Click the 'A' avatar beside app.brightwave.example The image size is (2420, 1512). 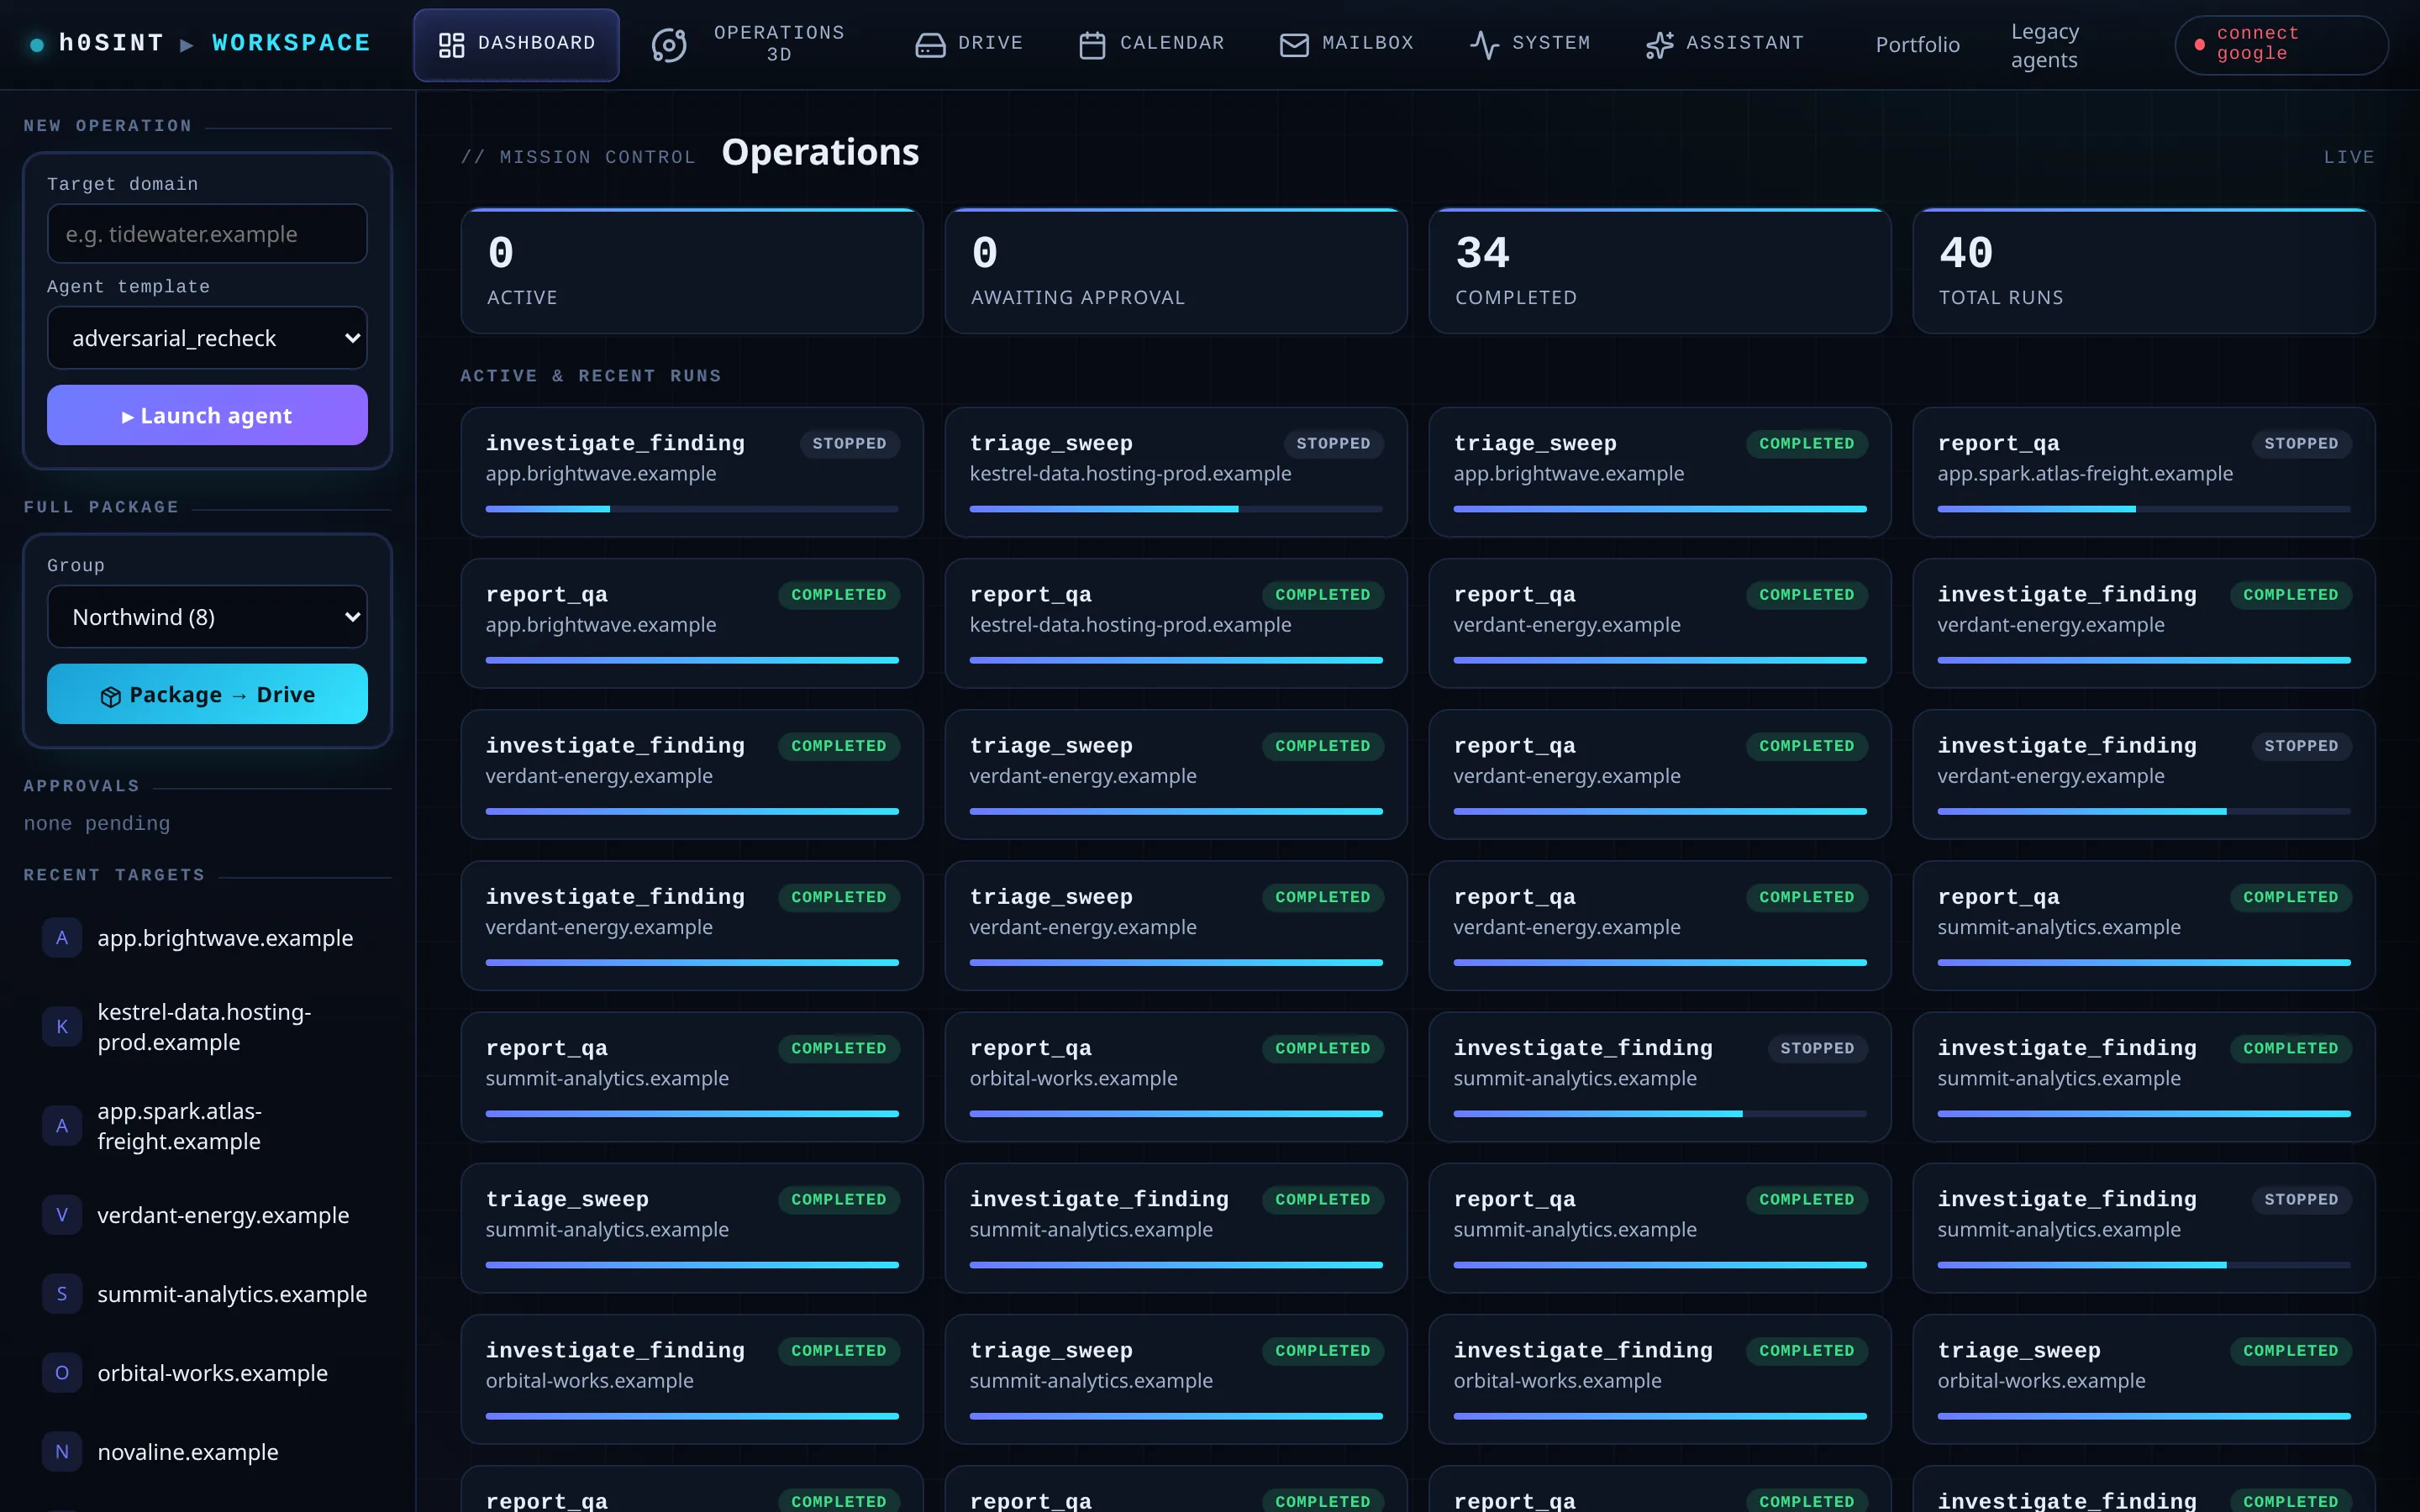(62, 938)
